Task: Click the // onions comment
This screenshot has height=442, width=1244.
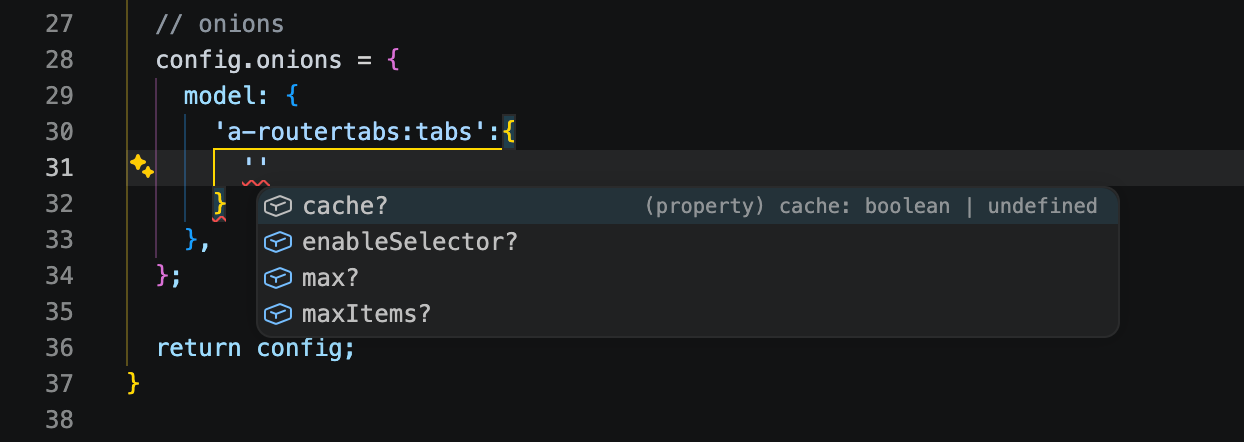Action: 220,24
